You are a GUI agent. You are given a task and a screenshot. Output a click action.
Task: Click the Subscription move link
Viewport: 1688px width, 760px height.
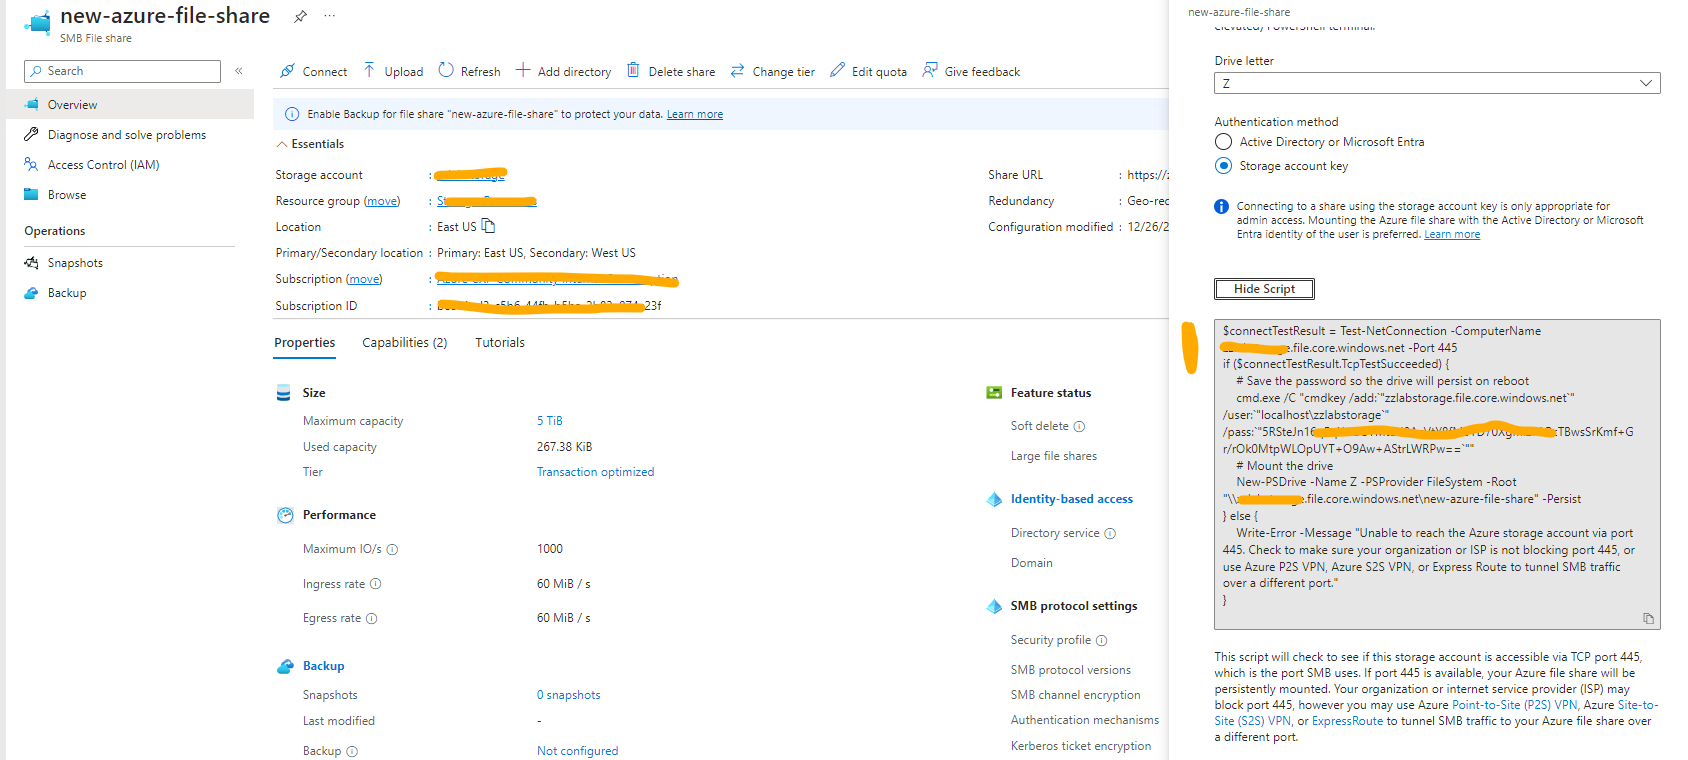364,279
